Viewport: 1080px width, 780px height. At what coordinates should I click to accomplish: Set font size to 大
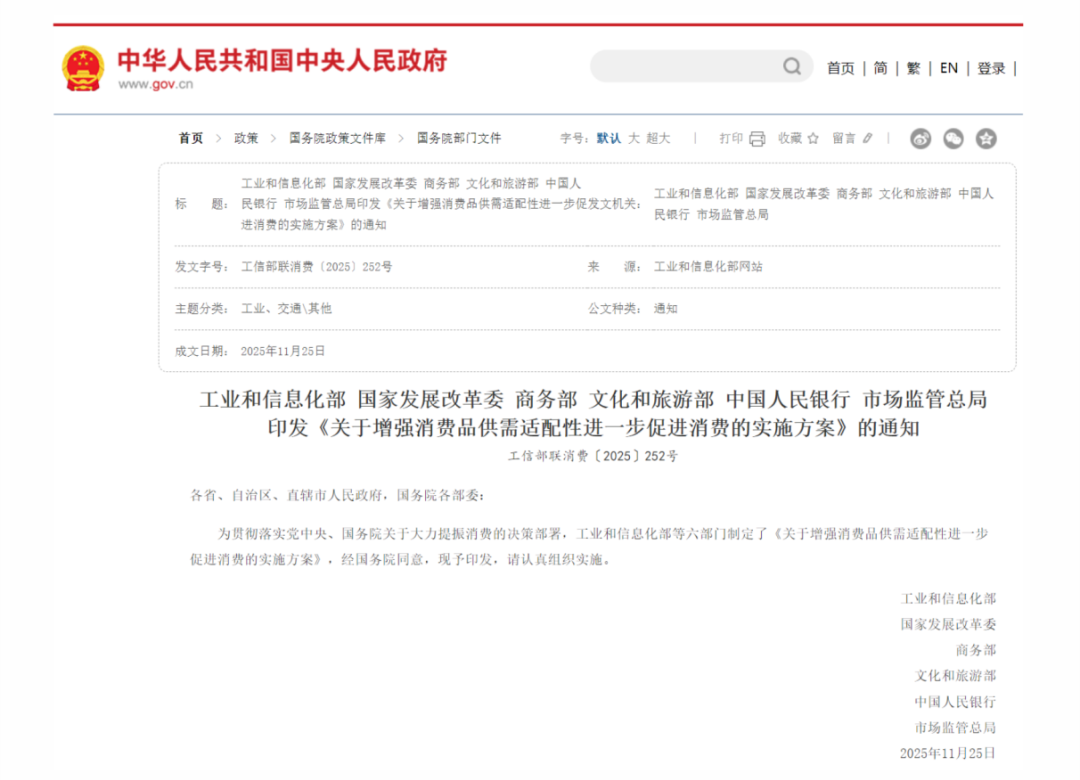[633, 139]
